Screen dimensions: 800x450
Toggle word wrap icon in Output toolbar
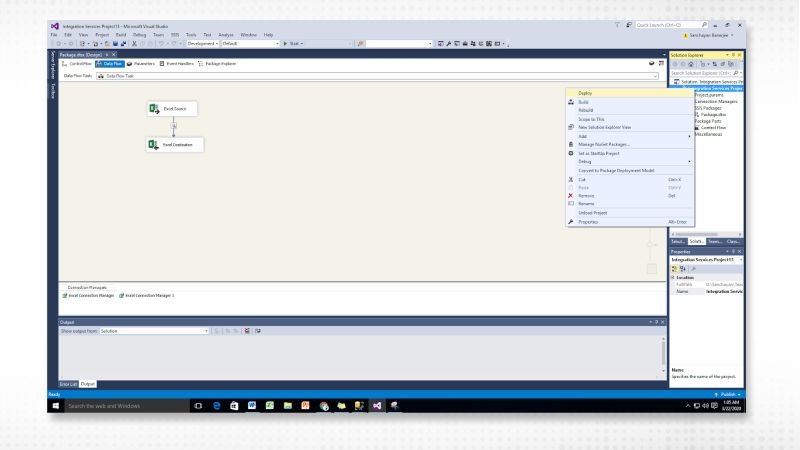click(x=258, y=331)
